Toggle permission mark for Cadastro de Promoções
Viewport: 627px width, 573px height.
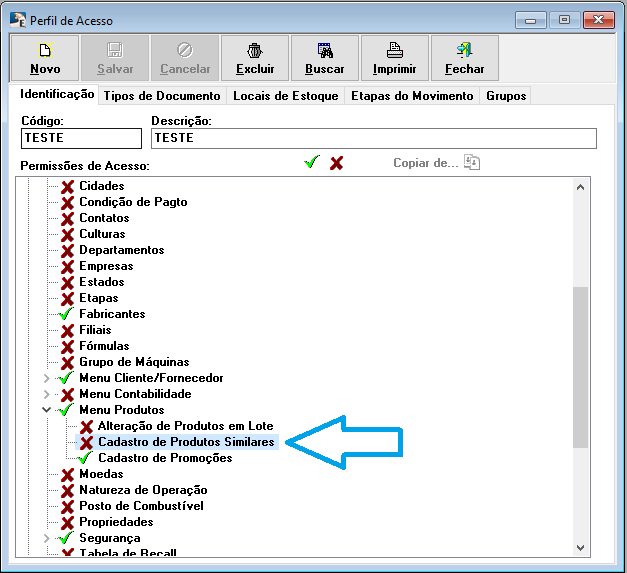click(86, 458)
